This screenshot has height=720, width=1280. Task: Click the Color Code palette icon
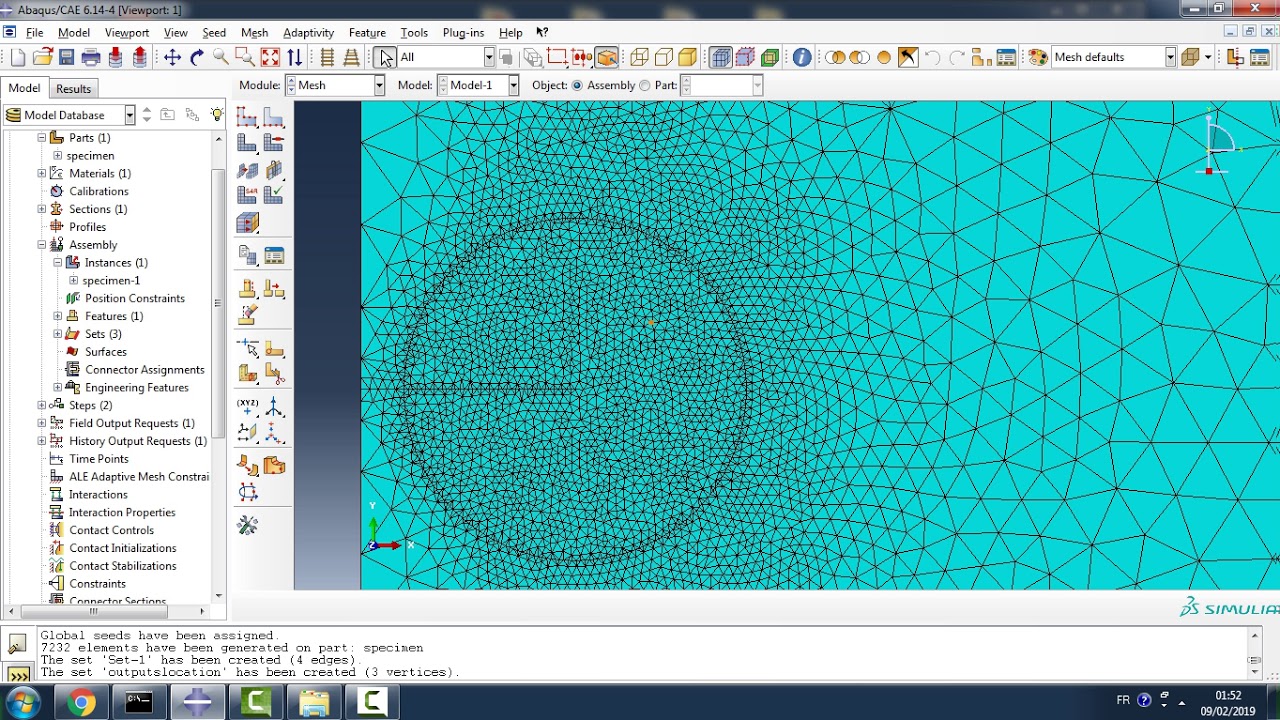point(1038,57)
